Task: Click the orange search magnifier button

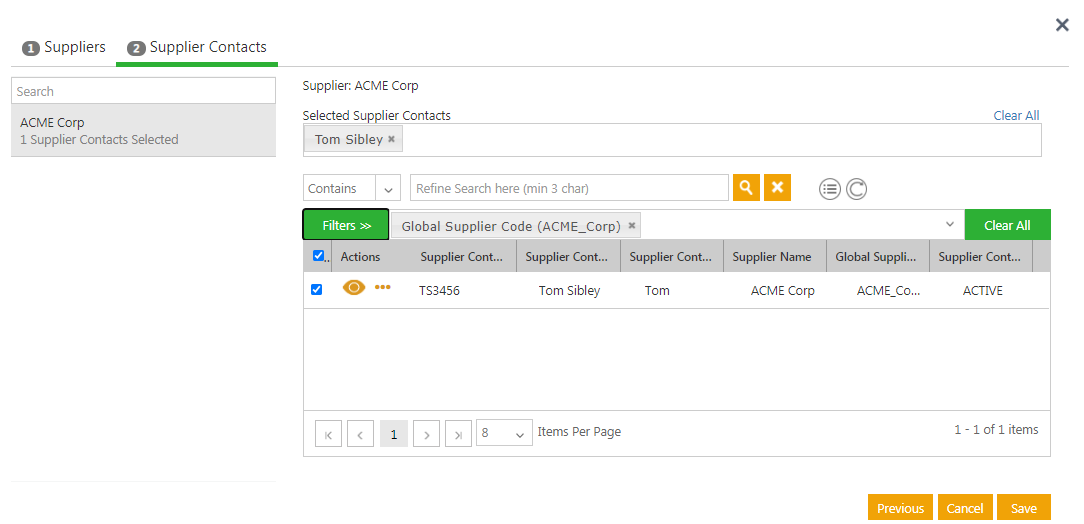Action: point(746,188)
